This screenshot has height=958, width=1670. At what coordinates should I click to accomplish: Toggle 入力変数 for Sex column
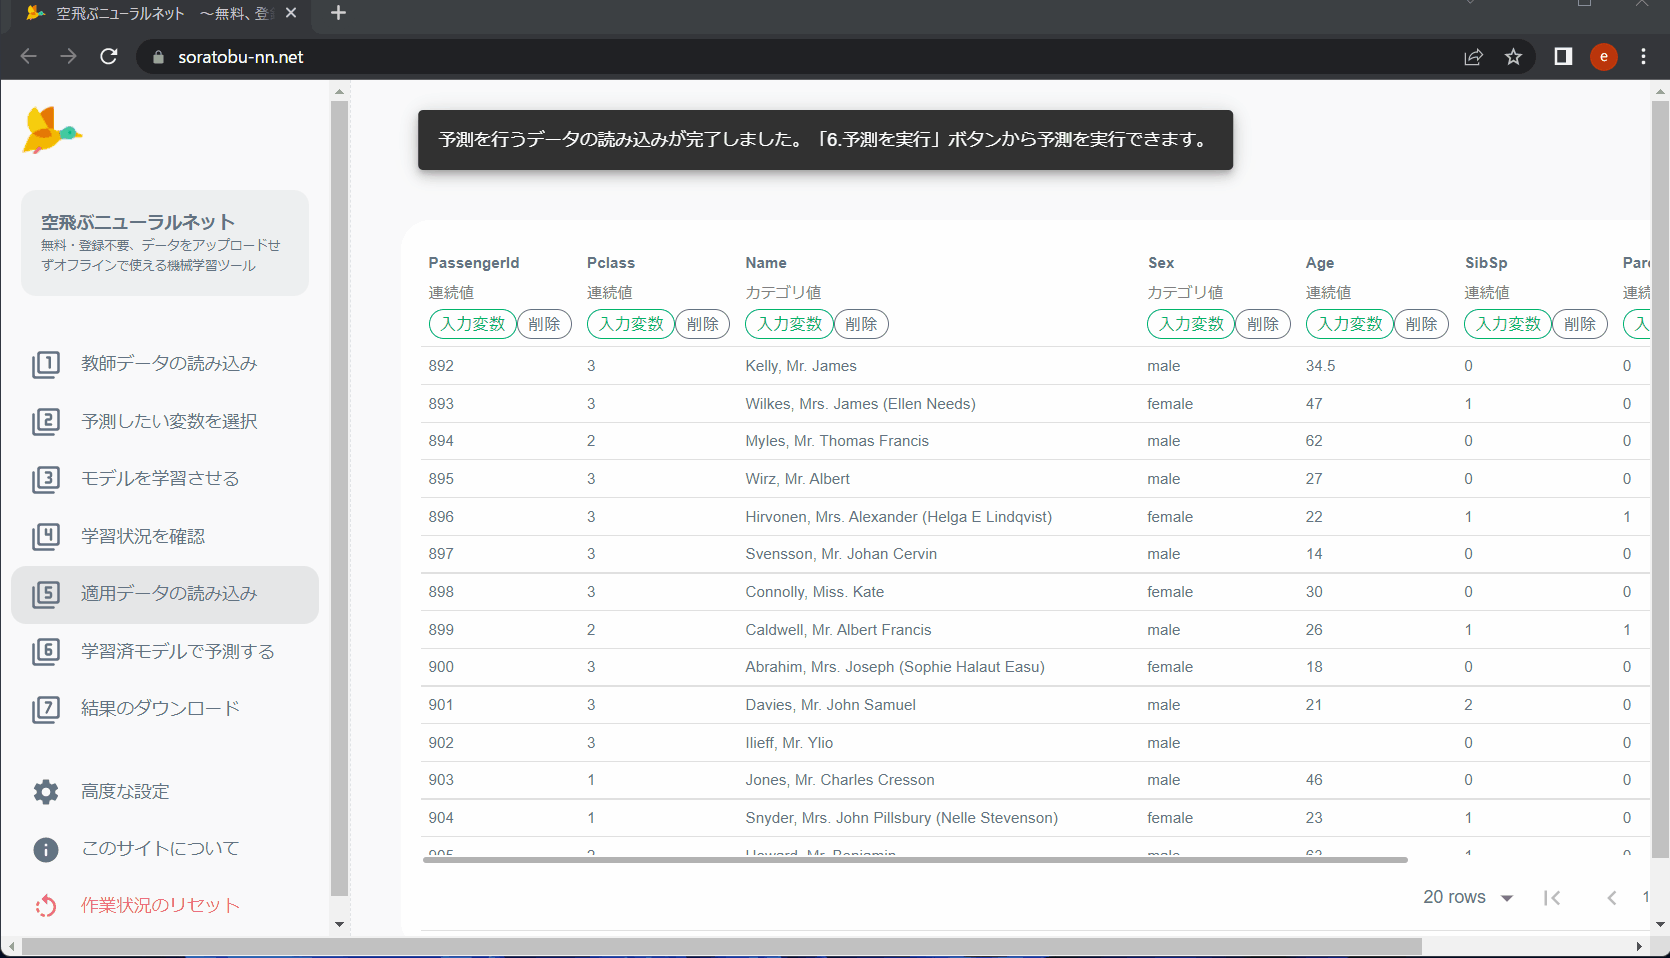(1191, 324)
